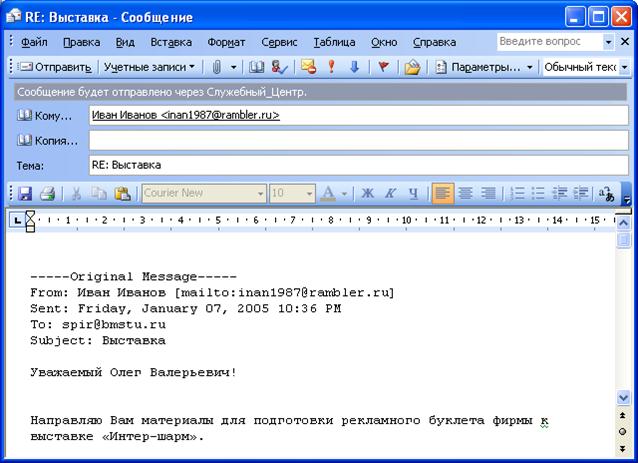Click the cut scissors icon
Image resolution: width=638 pixels, height=463 pixels.
76,193
